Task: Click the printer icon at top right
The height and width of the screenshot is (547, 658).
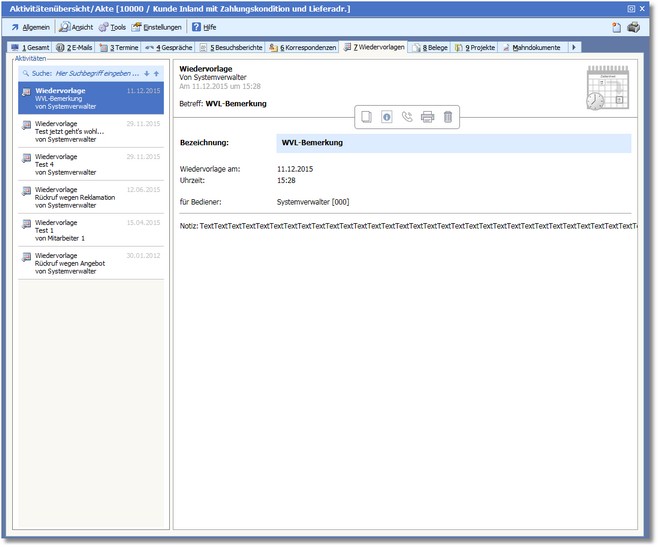Action: point(634,27)
